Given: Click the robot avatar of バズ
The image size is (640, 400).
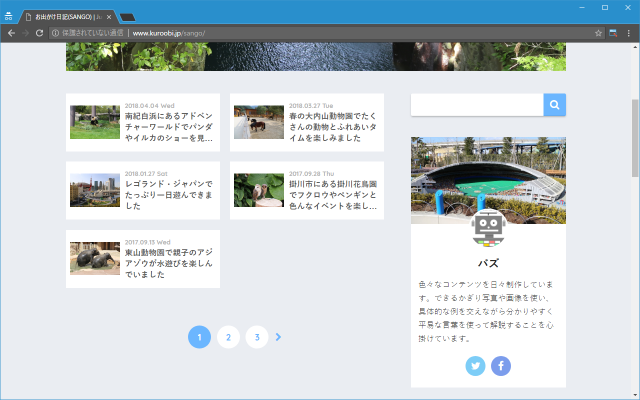Looking at the screenshot, I should click(x=488, y=230).
